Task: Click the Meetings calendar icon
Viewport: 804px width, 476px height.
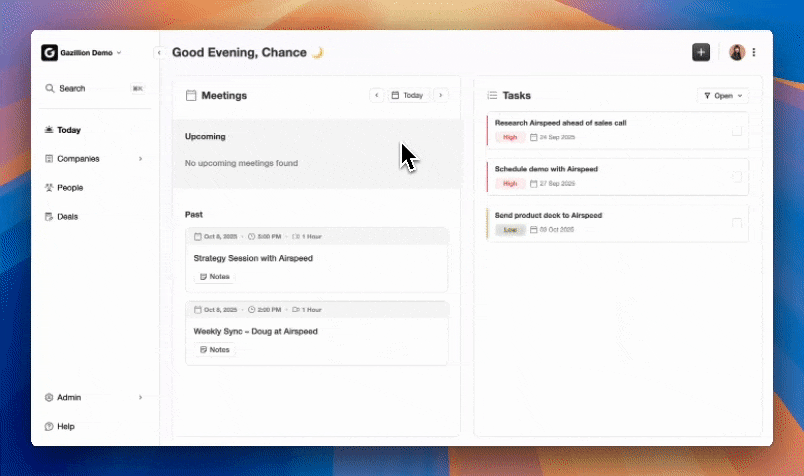Action: pyautogui.click(x=191, y=95)
